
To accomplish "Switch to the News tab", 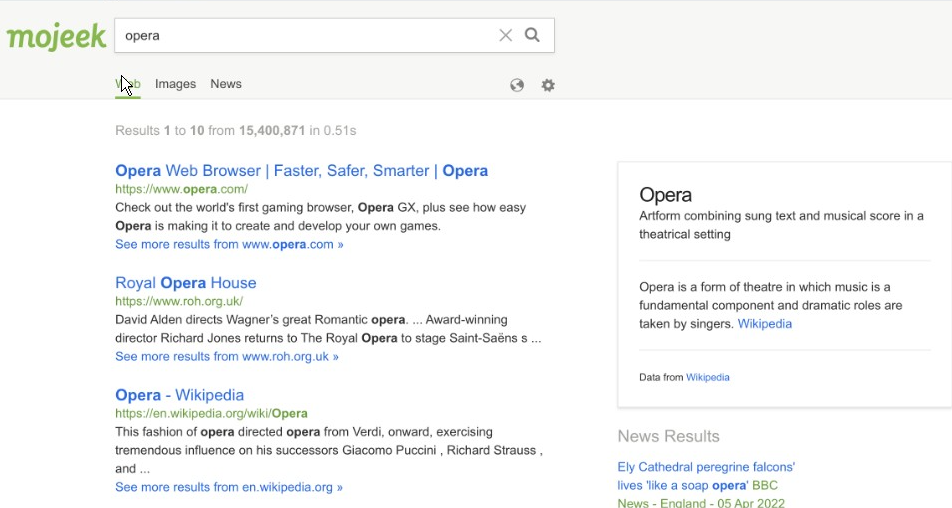I will (226, 84).
